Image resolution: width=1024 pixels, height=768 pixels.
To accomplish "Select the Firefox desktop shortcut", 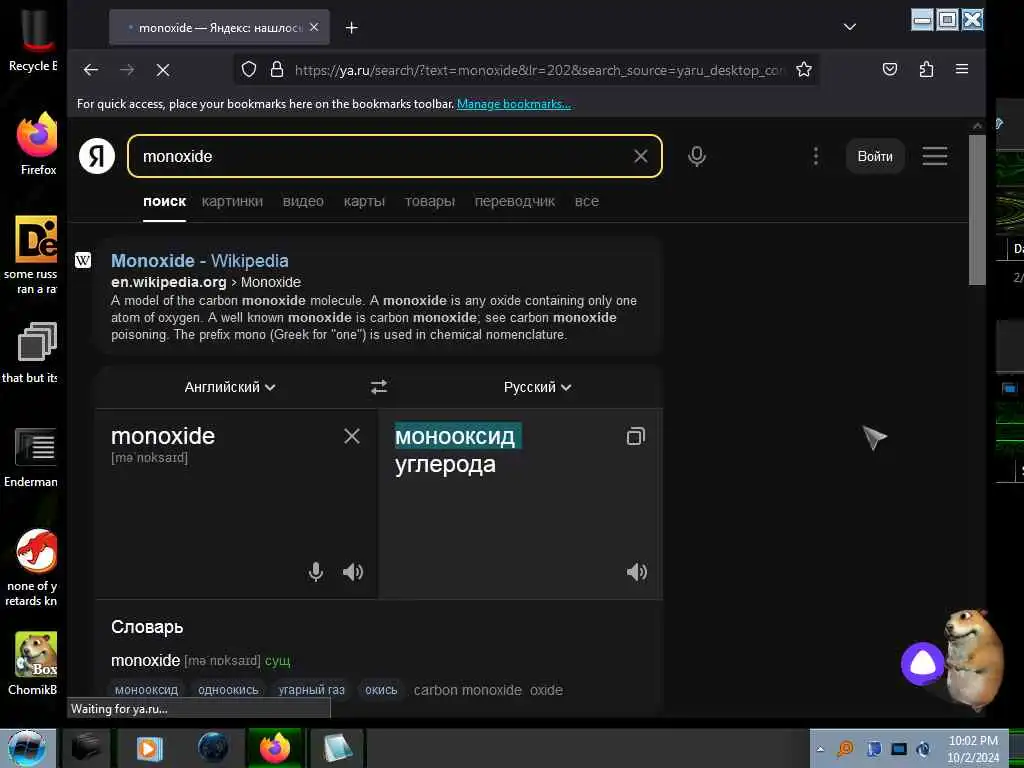I will pyautogui.click(x=38, y=144).
